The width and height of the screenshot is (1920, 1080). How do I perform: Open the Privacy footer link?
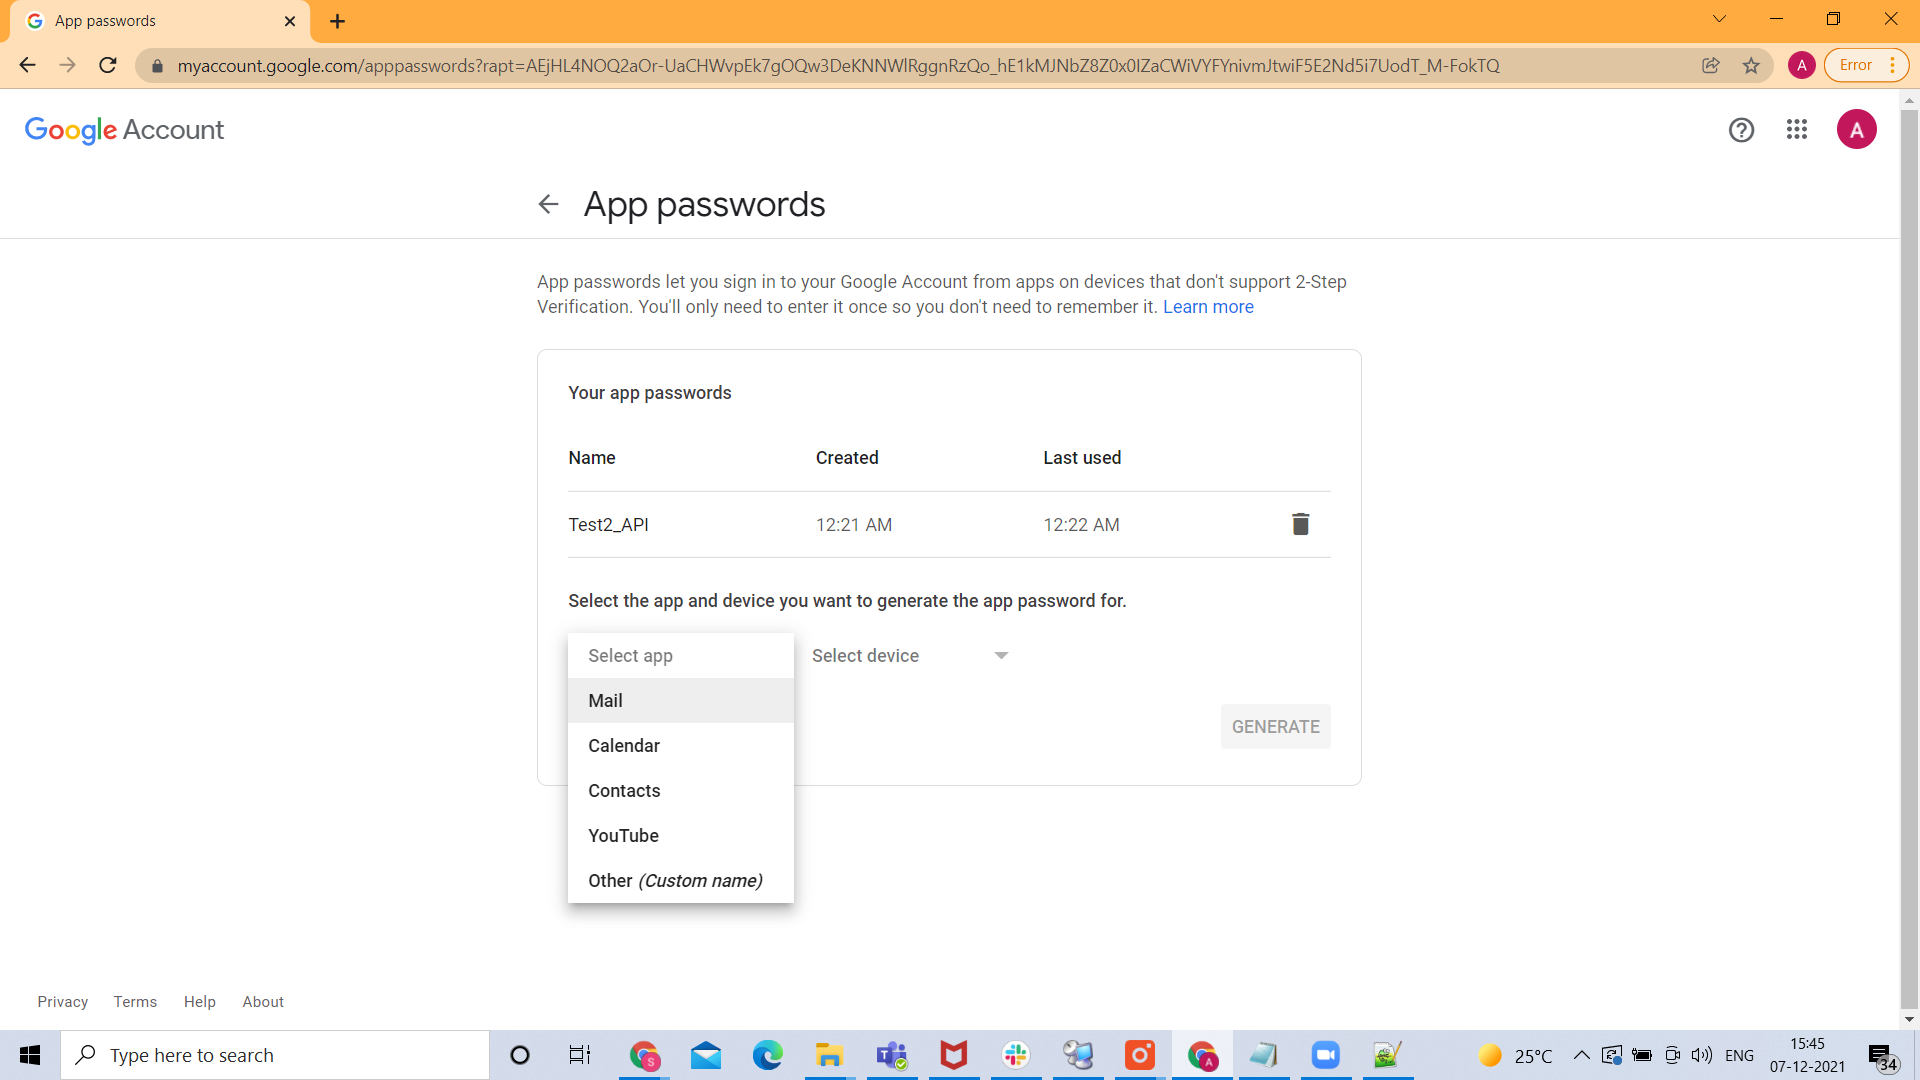63,1002
